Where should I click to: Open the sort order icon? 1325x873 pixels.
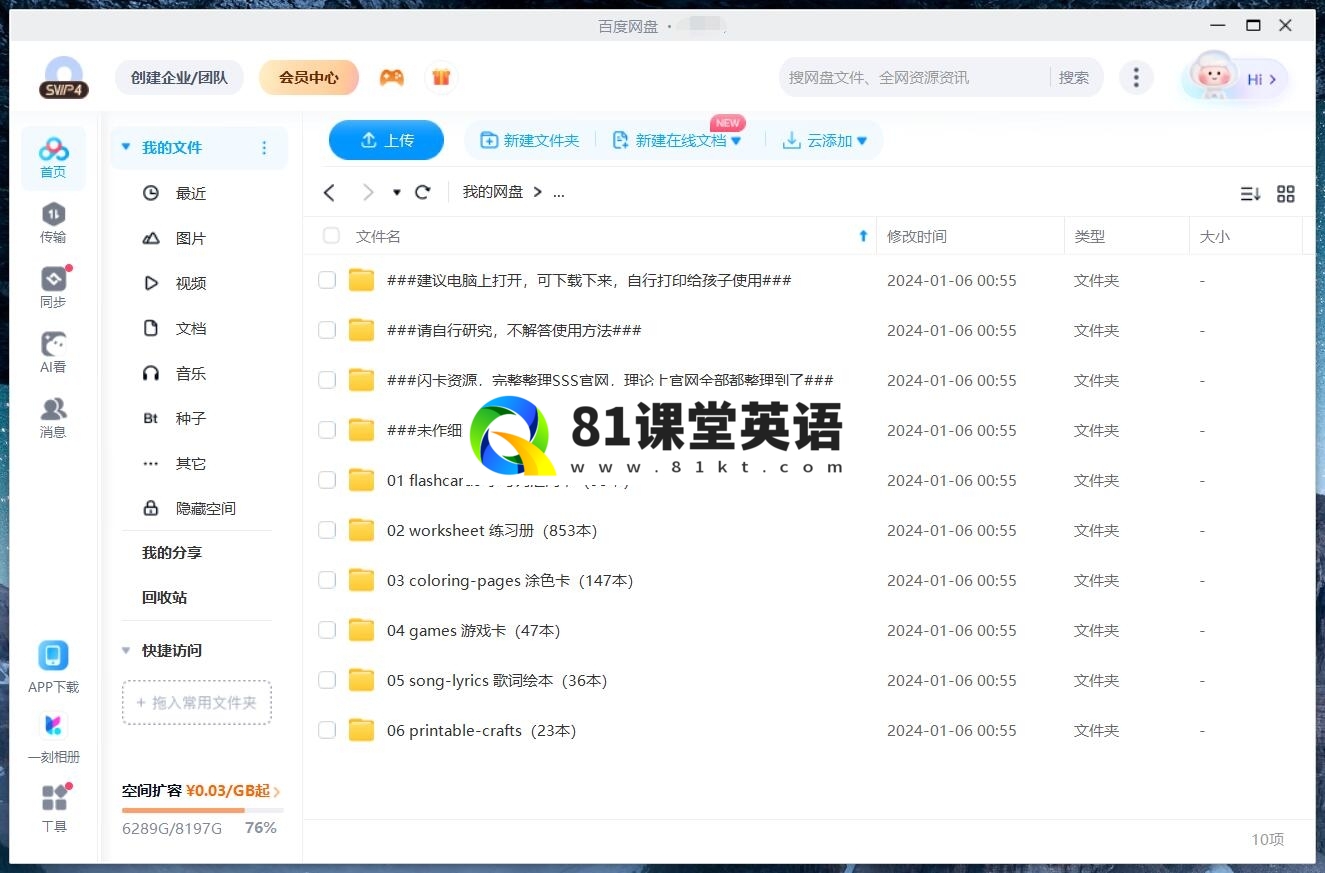[x=1250, y=194]
